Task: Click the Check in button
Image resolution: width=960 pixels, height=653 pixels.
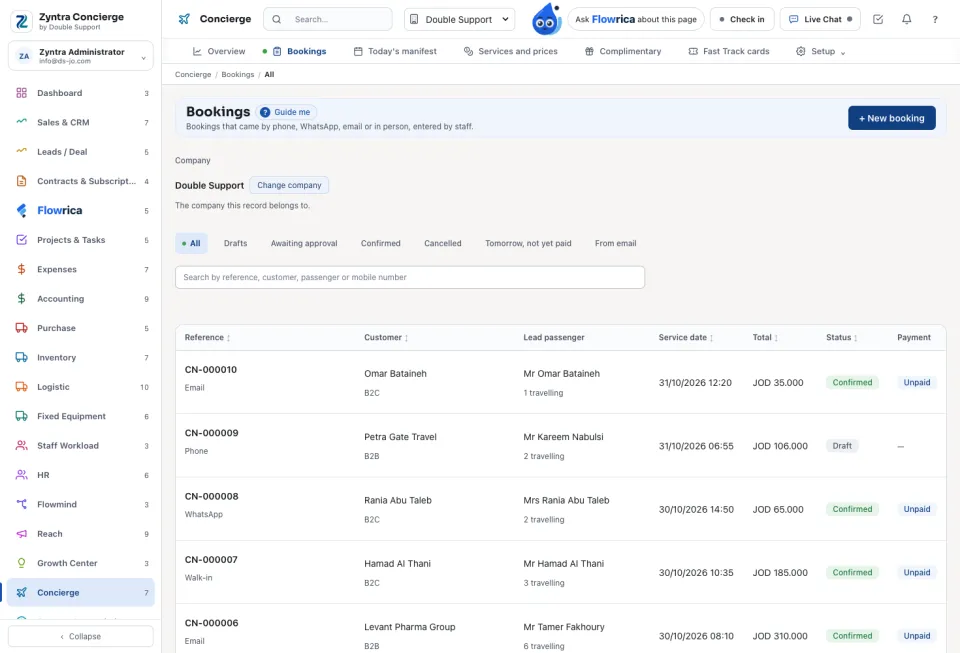Action: point(742,20)
